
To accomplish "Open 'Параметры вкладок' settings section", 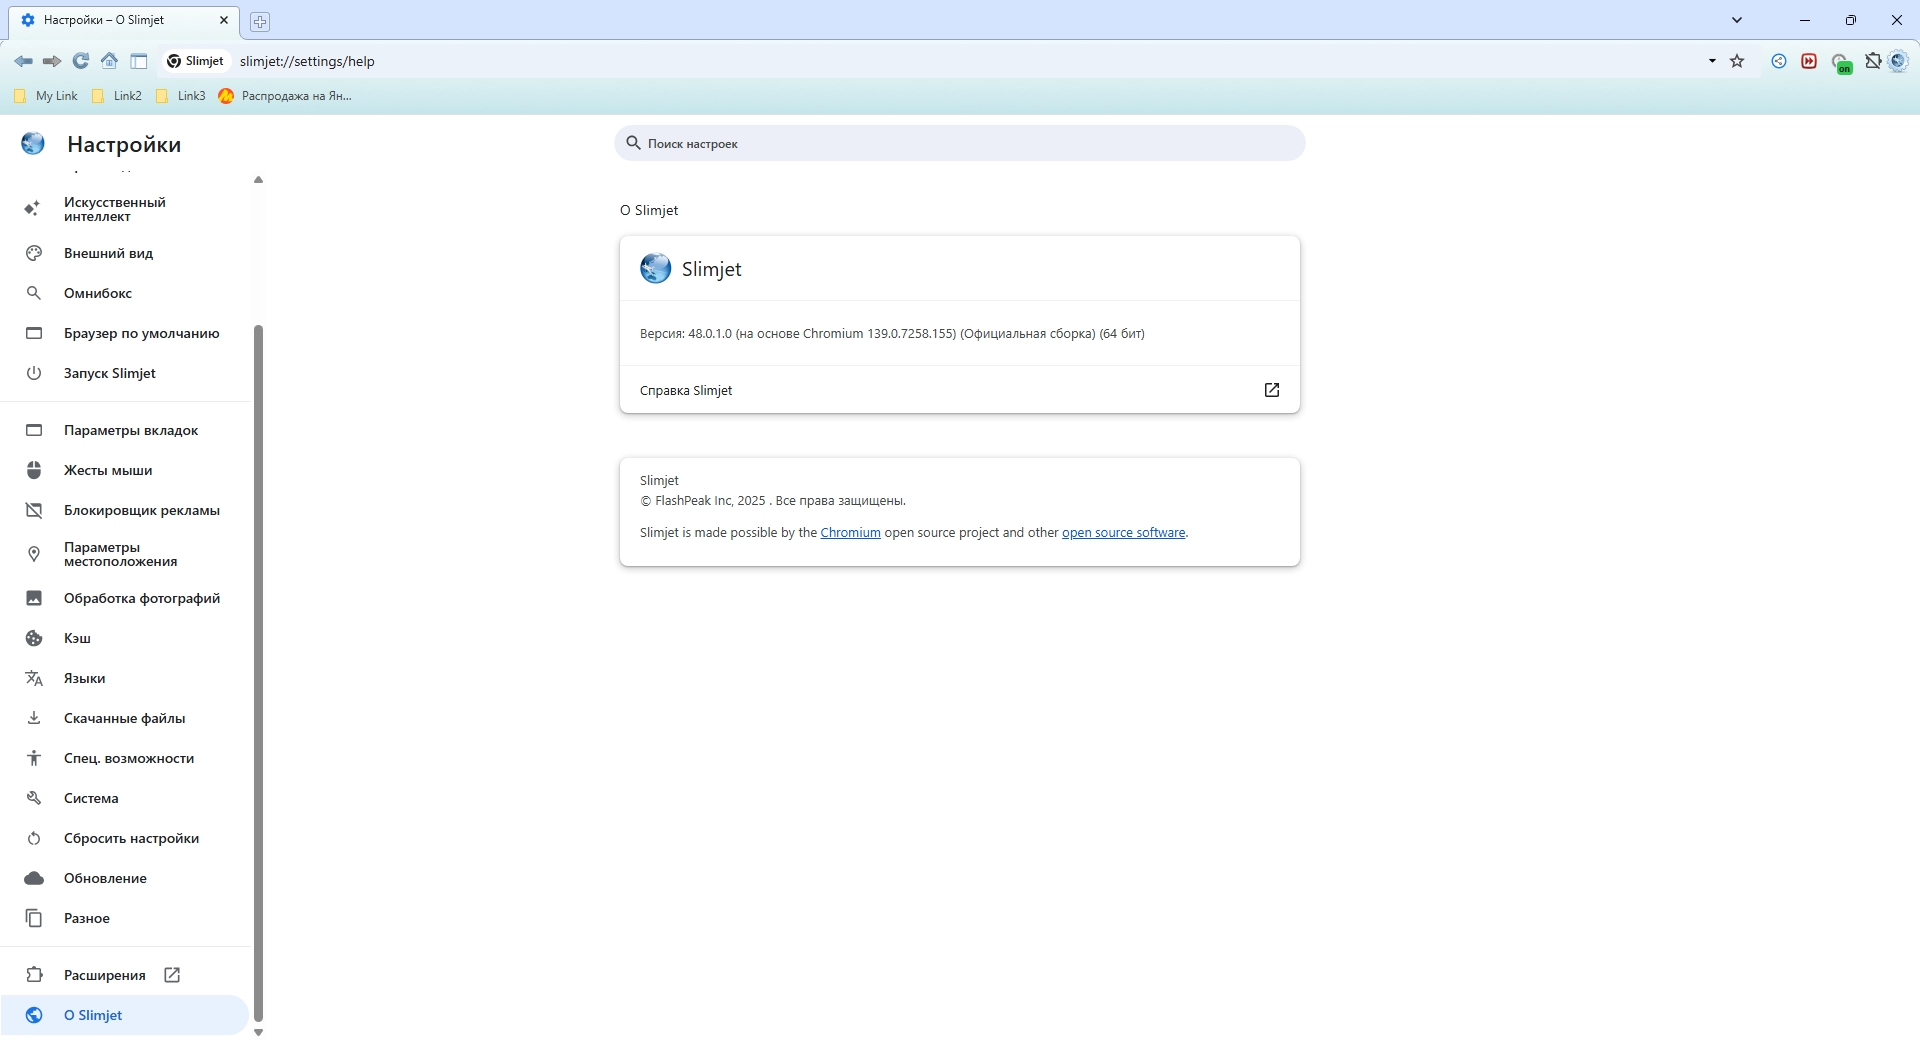I will click(125, 430).
